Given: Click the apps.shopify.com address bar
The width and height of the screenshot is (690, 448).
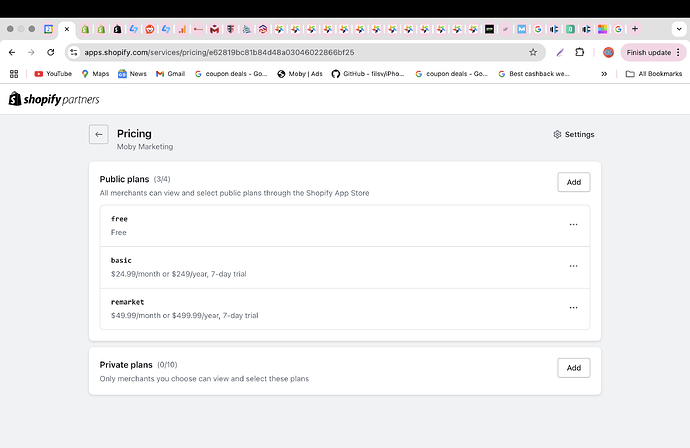Looking at the screenshot, I should [x=304, y=52].
